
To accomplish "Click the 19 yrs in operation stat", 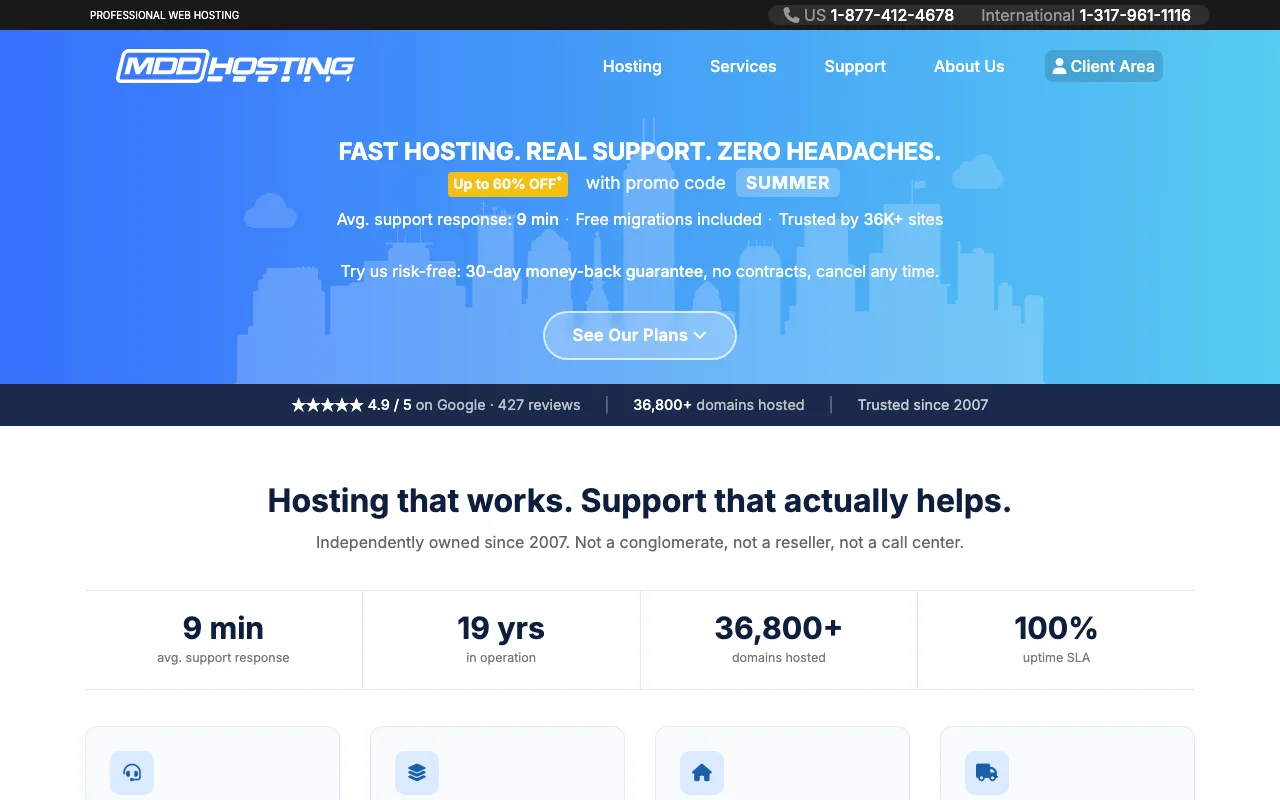I will pos(501,639).
